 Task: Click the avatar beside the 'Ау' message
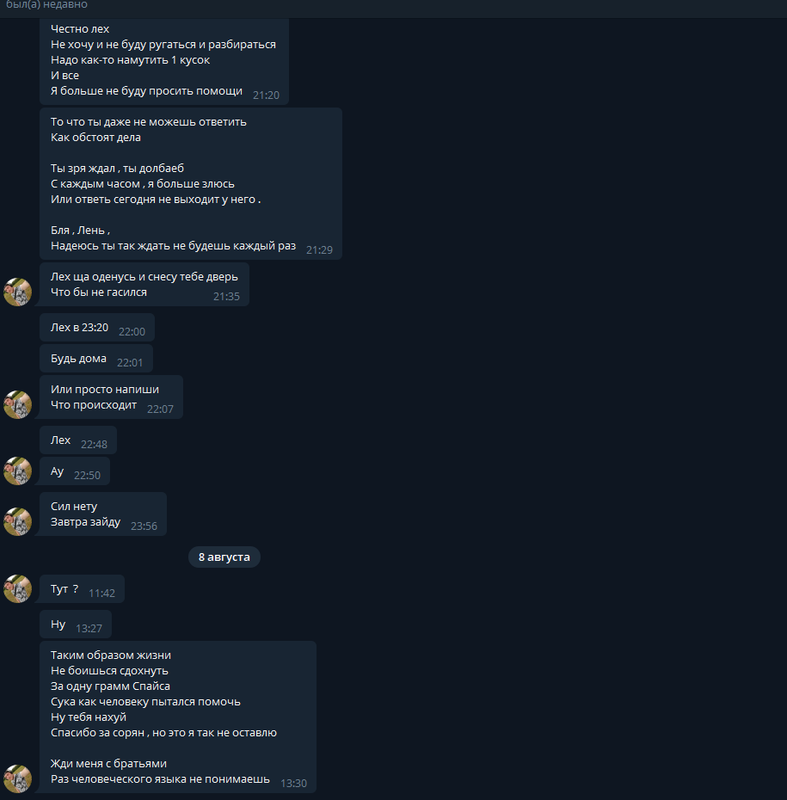click(x=18, y=470)
